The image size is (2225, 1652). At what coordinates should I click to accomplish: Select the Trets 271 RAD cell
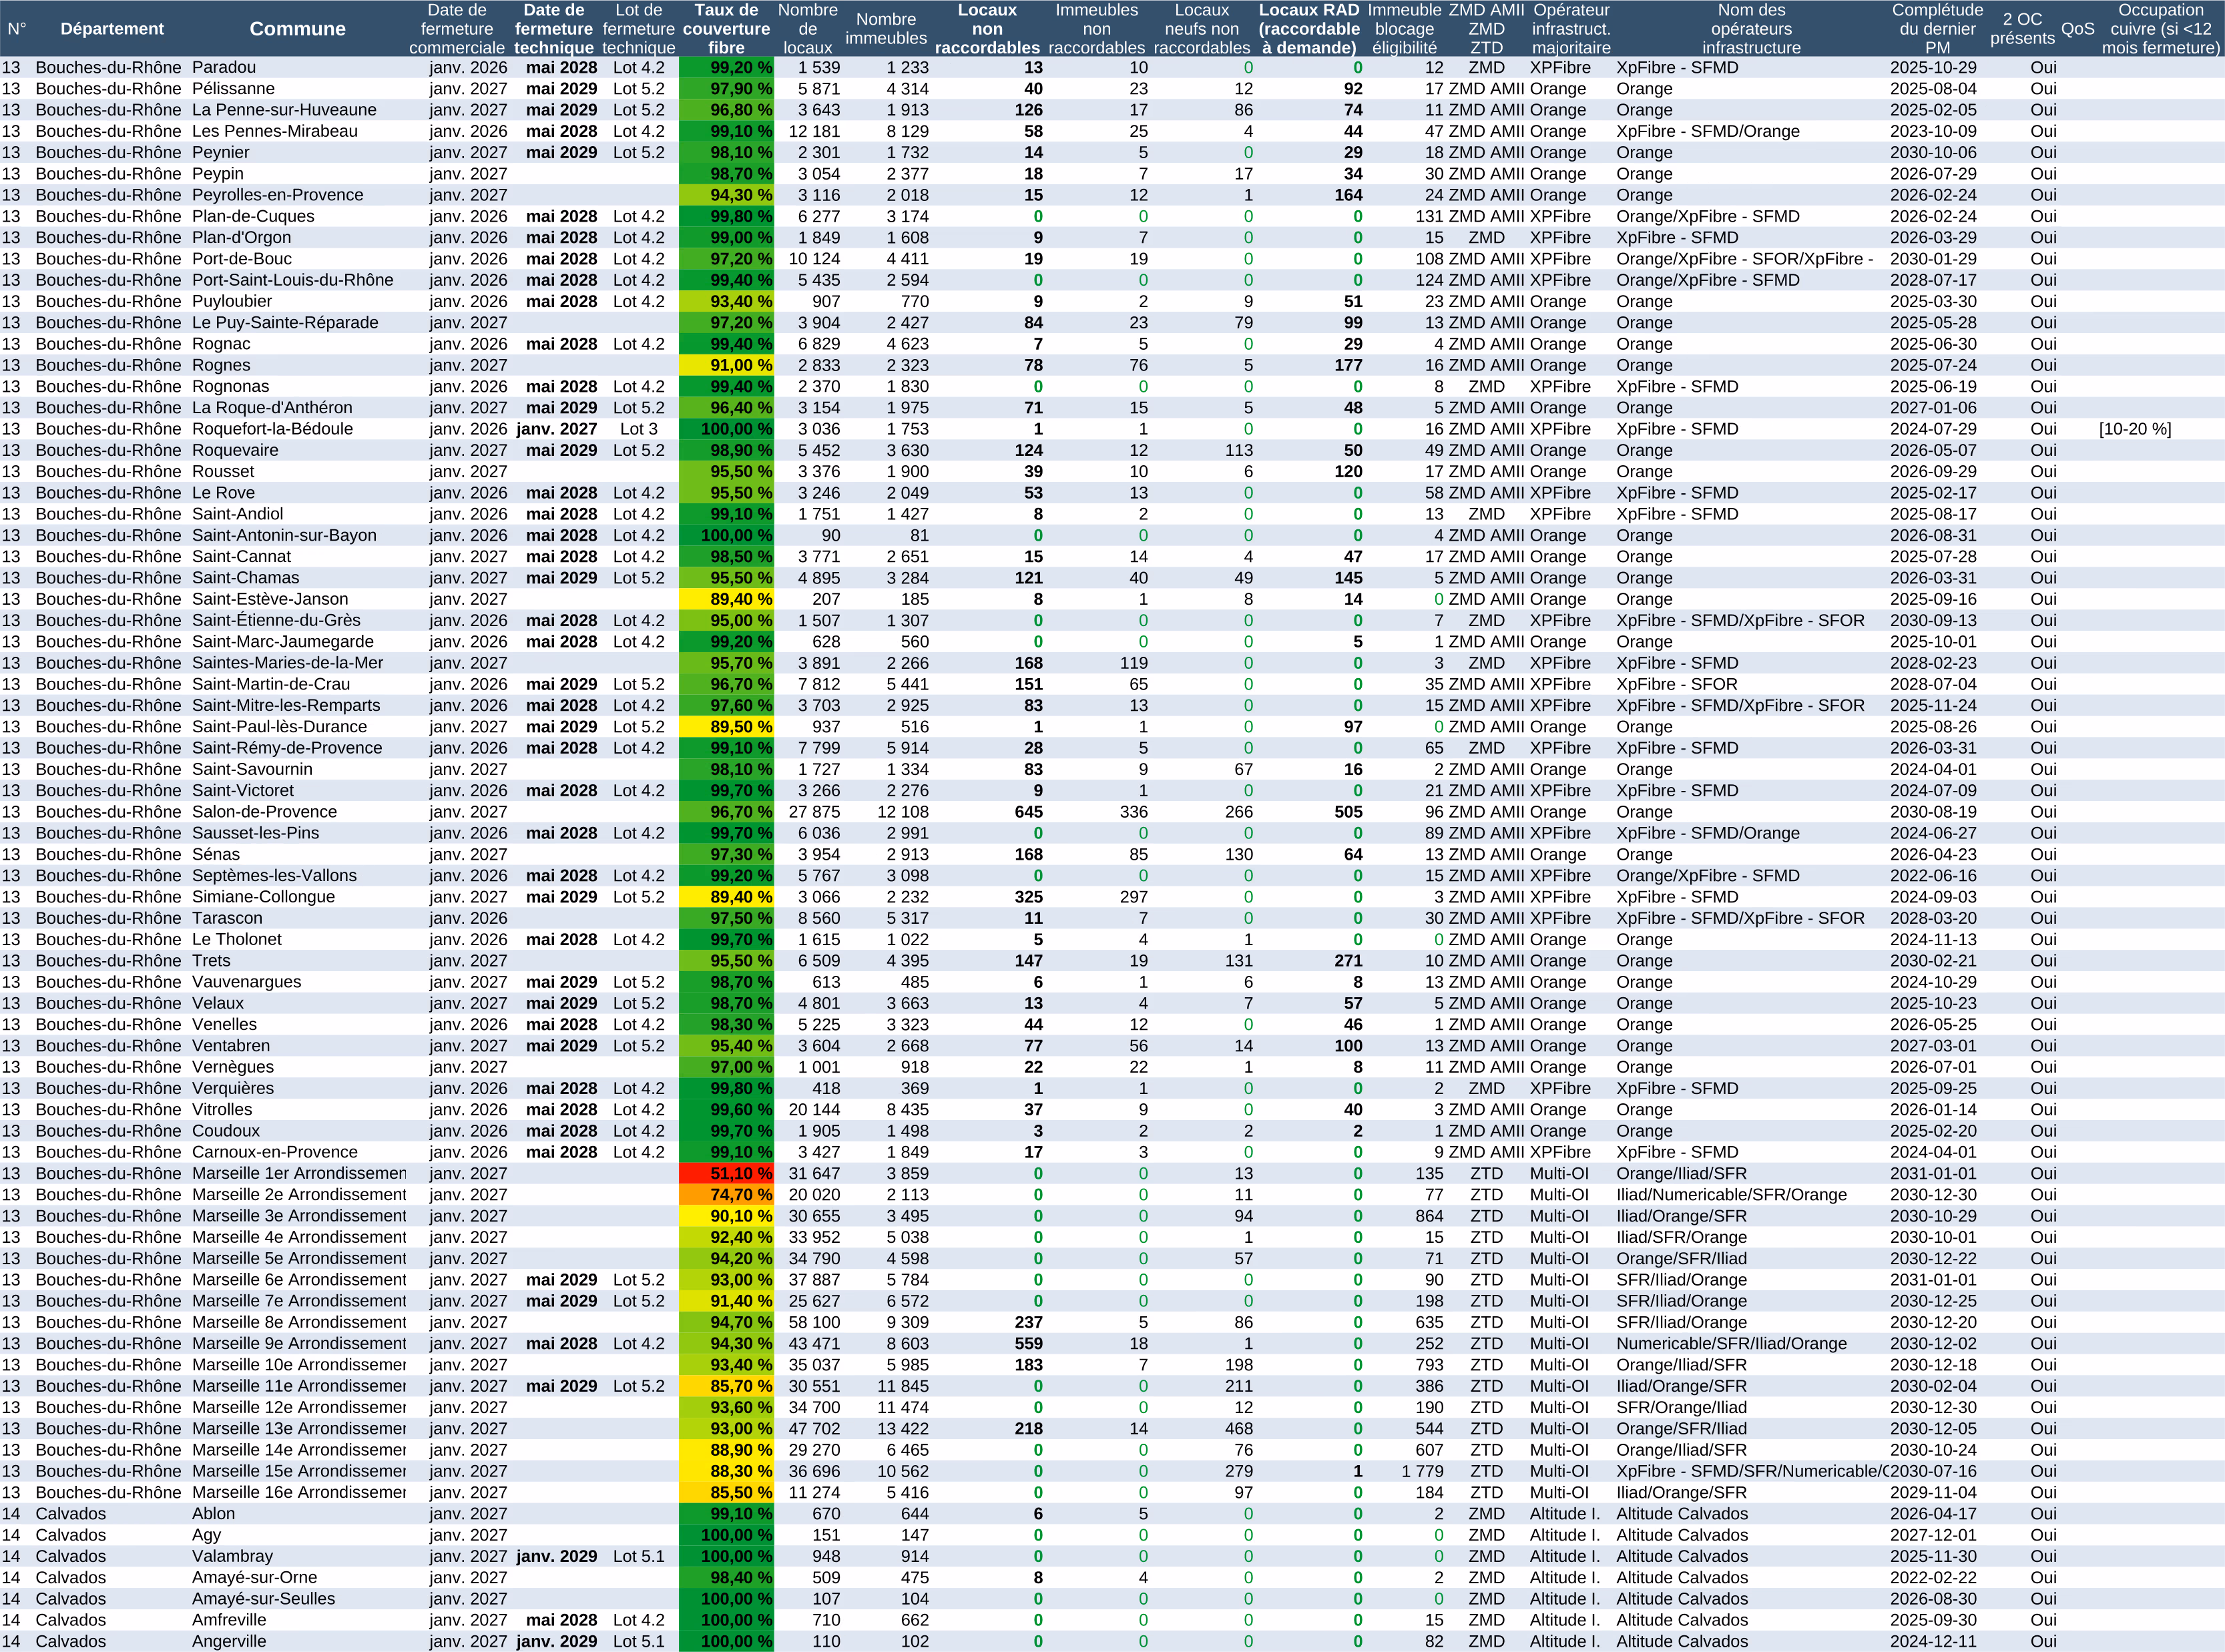(x=1347, y=961)
